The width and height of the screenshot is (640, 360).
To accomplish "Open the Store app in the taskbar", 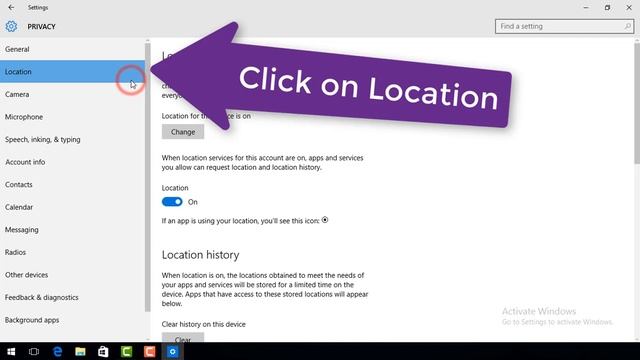I will click(x=103, y=351).
